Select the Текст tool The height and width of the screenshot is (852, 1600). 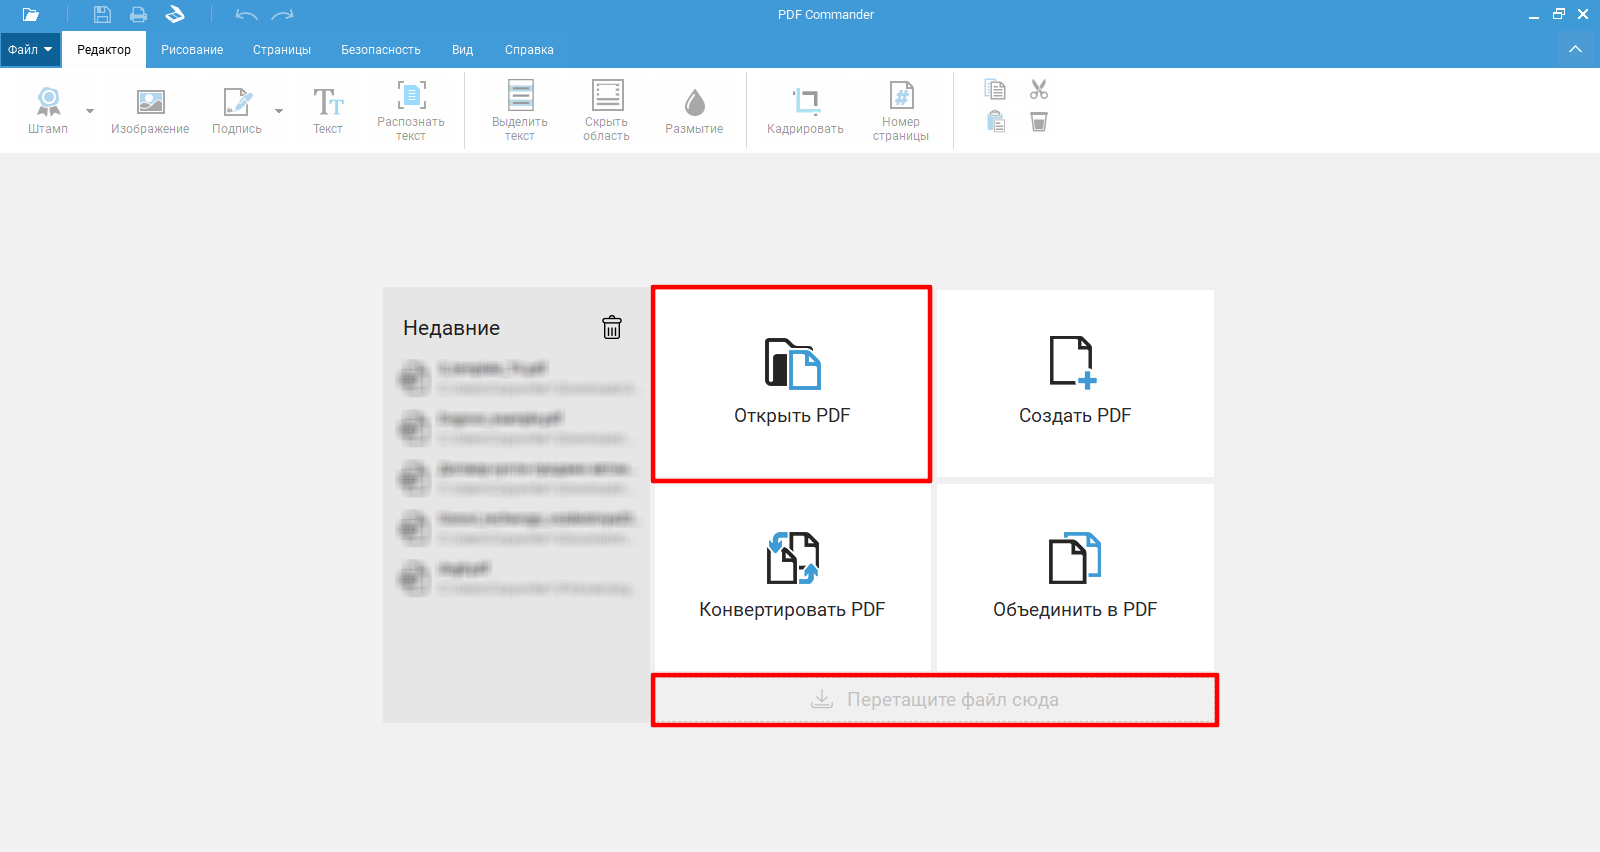(x=328, y=111)
